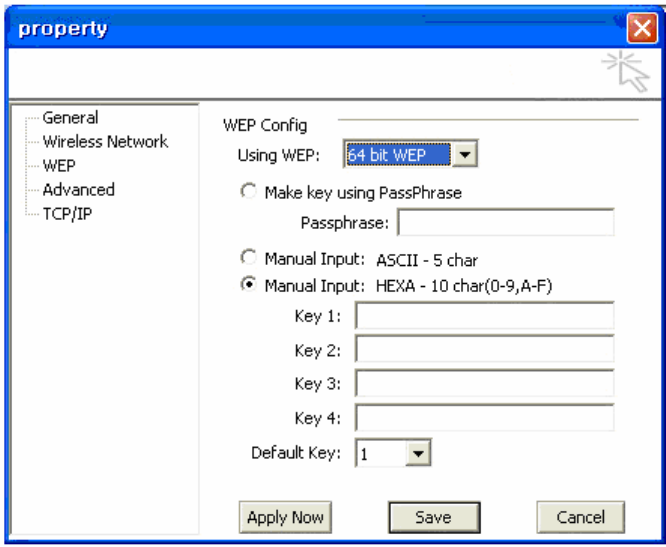Viewport: 666px width, 547px height.
Task: Select Manual Input HEXA 10 char option
Action: click(x=248, y=284)
